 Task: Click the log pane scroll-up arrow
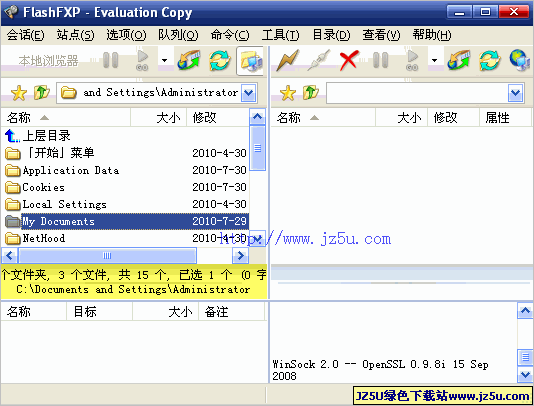525,310
